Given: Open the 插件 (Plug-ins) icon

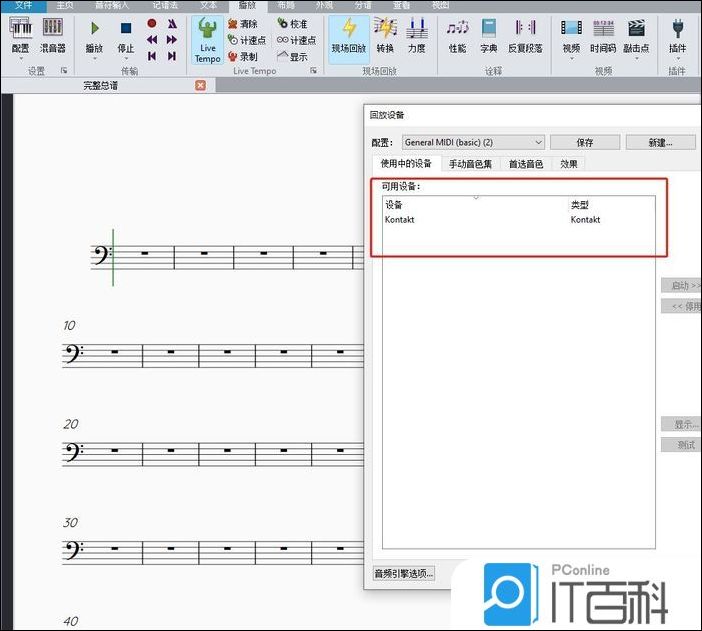Looking at the screenshot, I should [x=677, y=35].
